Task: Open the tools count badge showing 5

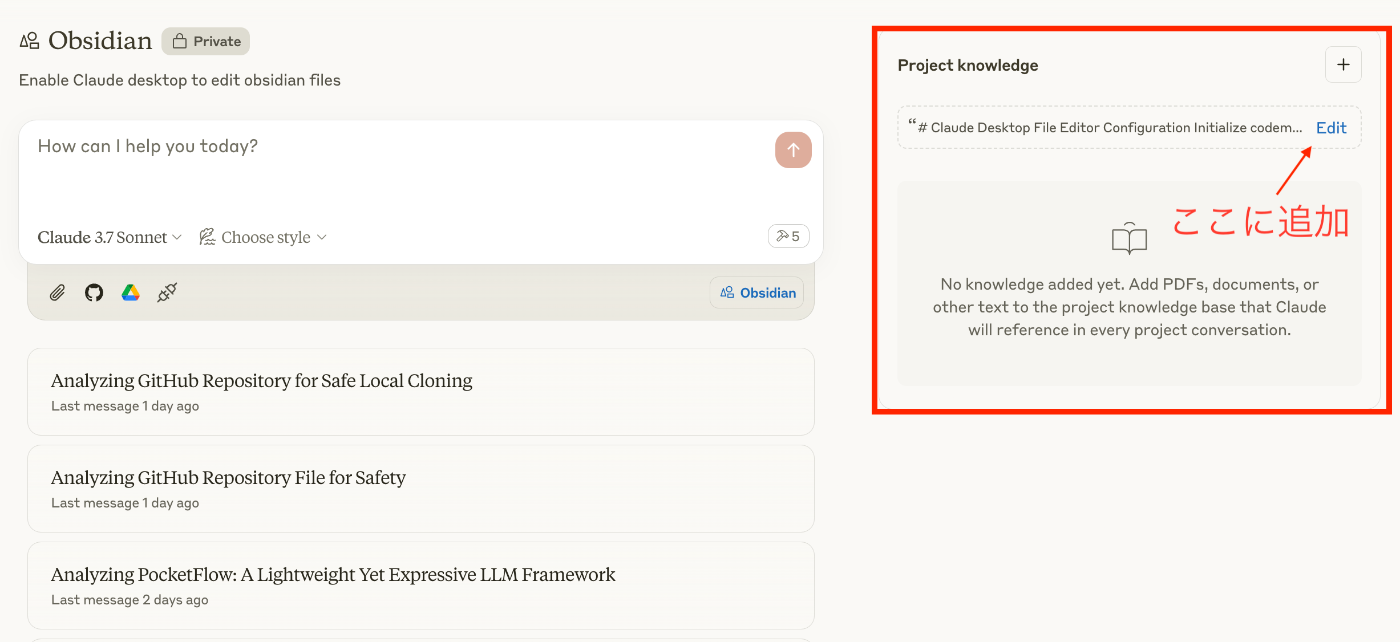Action: tap(789, 237)
